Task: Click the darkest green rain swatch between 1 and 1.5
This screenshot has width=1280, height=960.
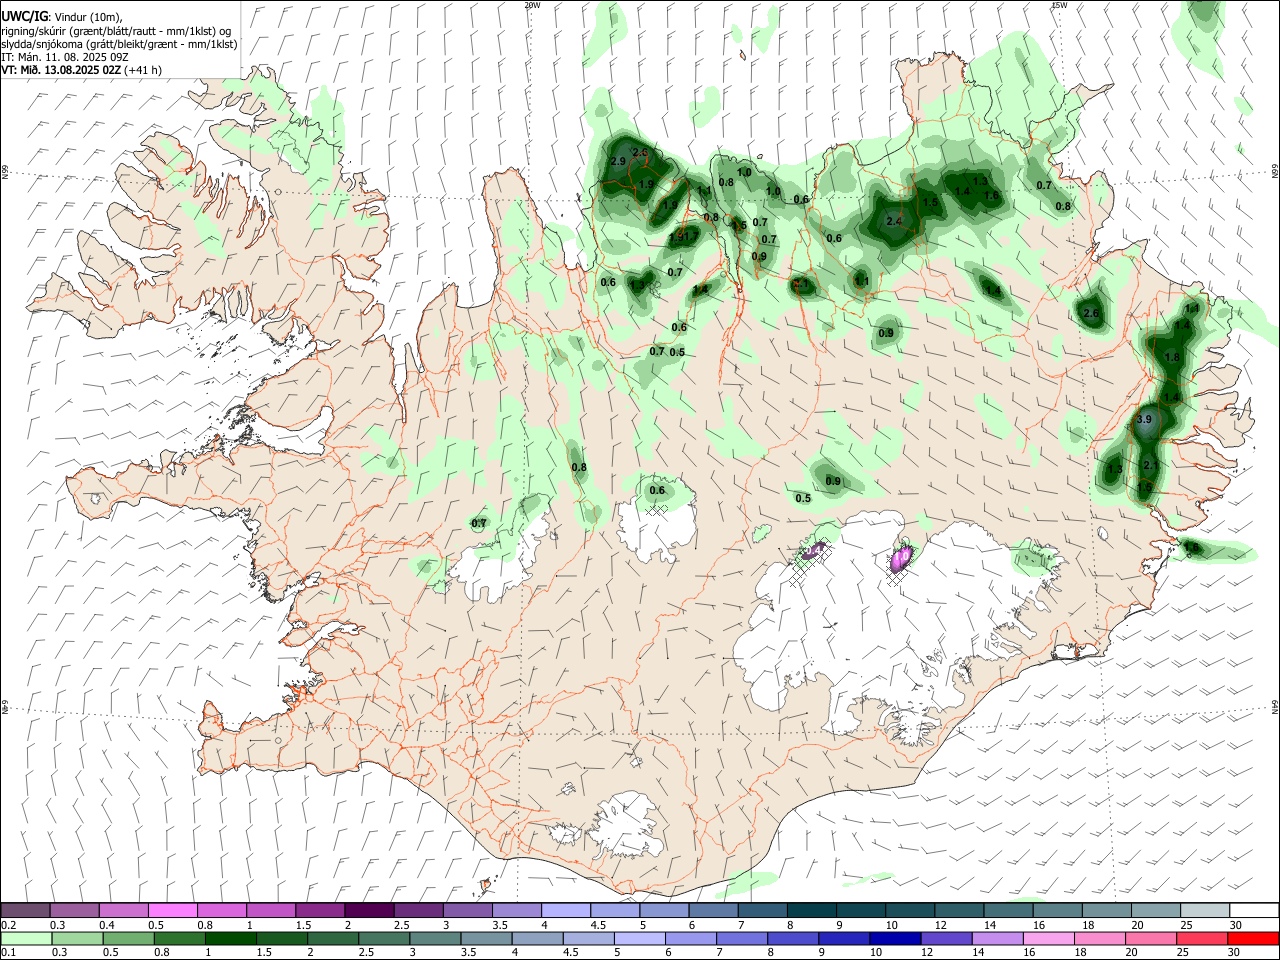Action: (230, 938)
